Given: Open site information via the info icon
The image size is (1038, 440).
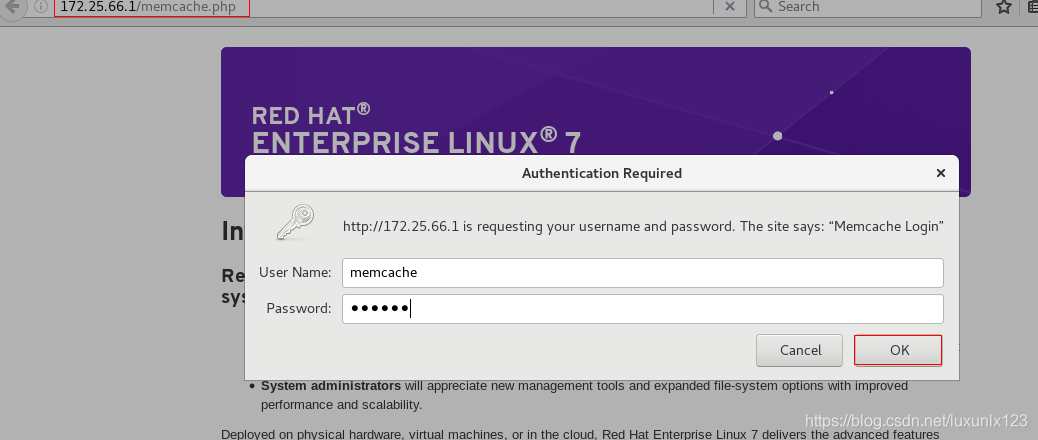Looking at the screenshot, I should click(41, 7).
